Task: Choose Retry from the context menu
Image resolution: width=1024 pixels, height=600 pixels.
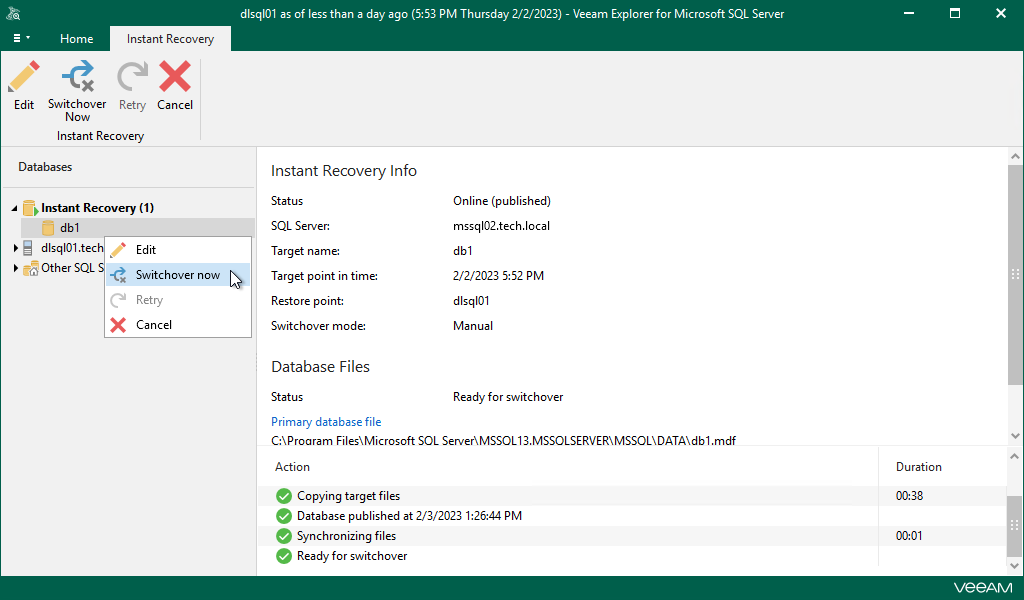Action: click(x=178, y=300)
